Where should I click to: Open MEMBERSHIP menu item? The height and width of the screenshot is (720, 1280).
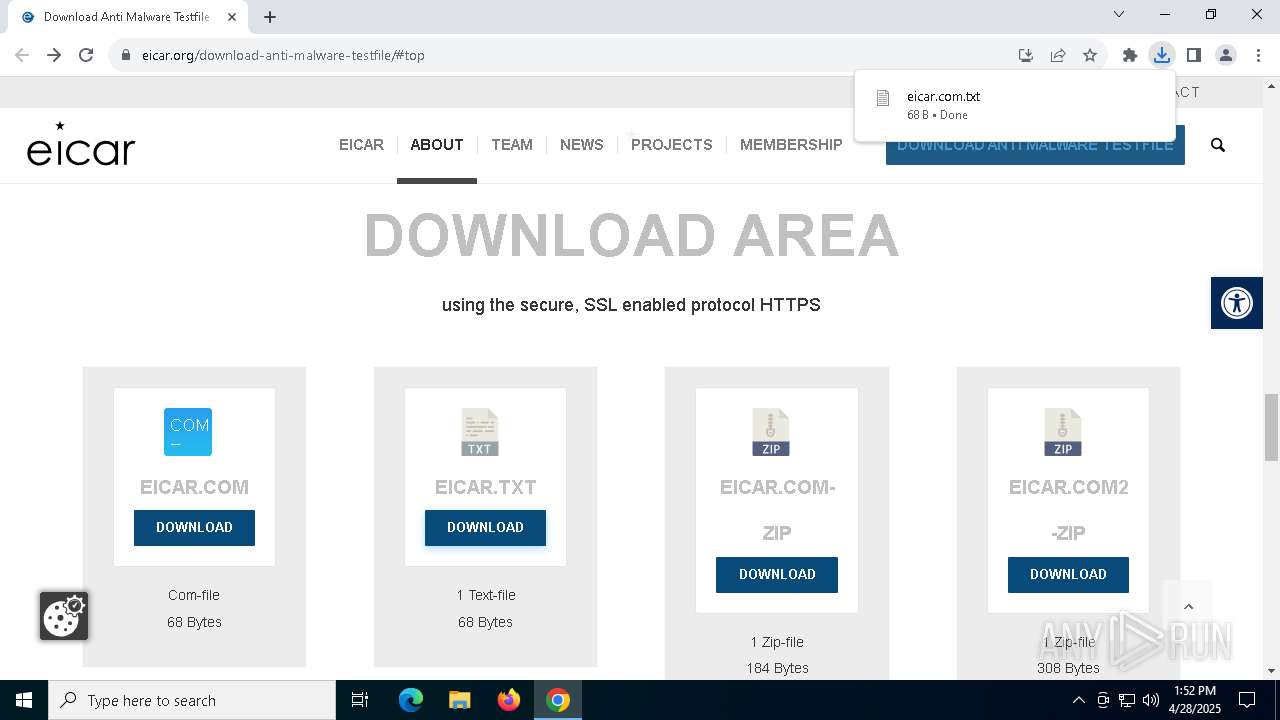[x=791, y=145]
